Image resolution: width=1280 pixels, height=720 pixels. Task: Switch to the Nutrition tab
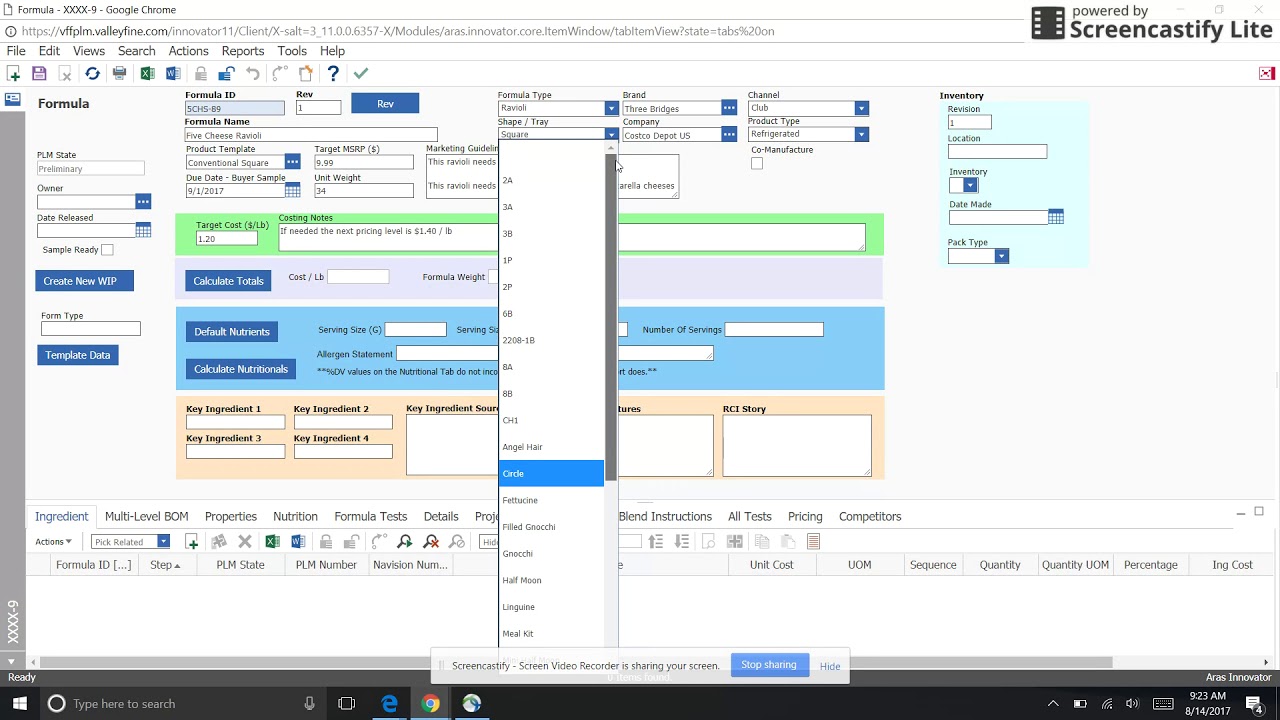coord(295,517)
